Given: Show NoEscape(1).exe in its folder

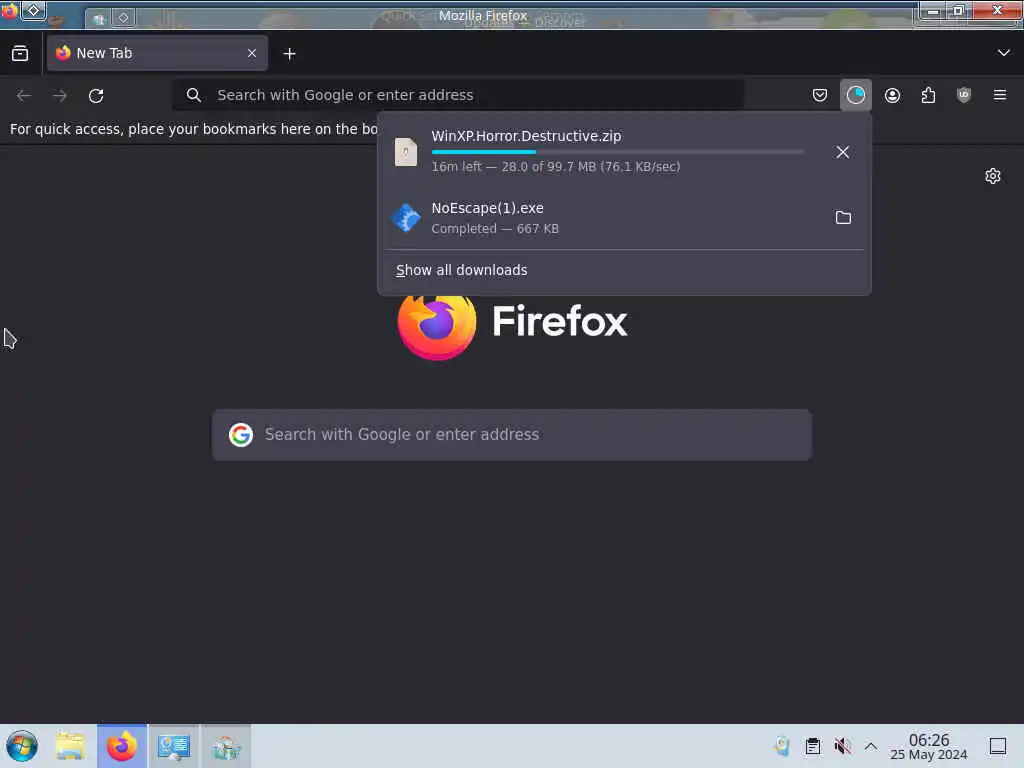Looking at the screenshot, I should pos(843,217).
